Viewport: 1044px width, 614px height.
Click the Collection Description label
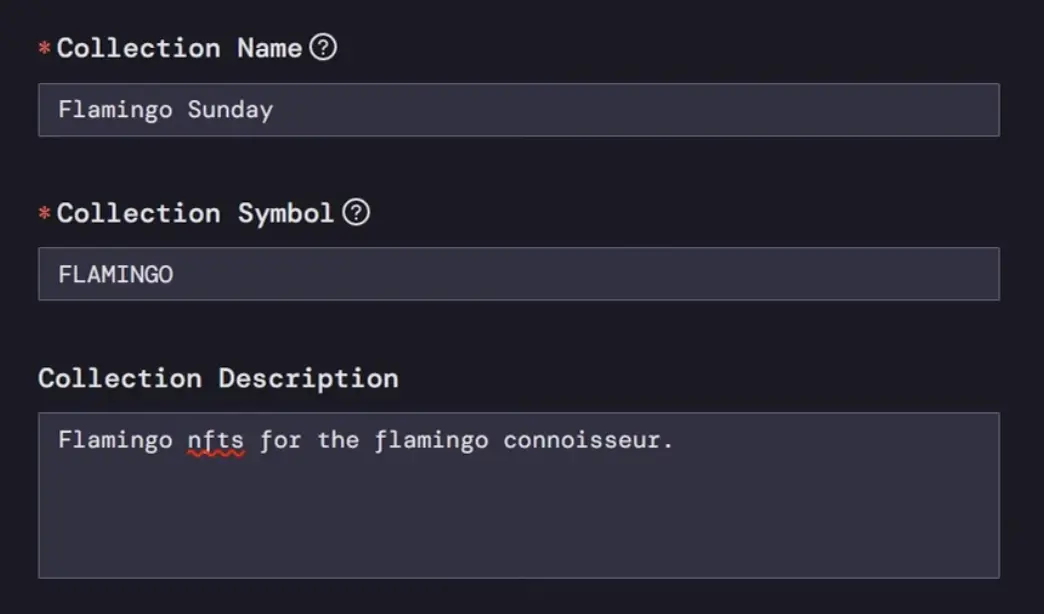point(217,378)
